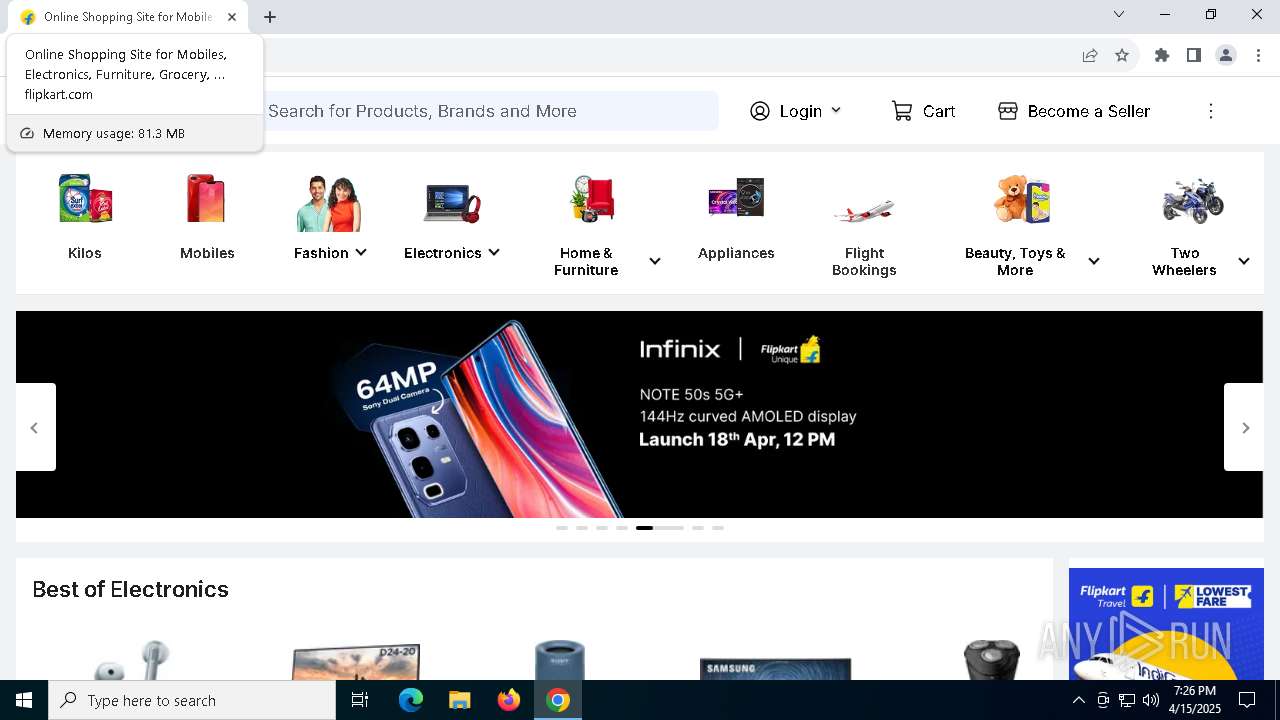The height and width of the screenshot is (720, 1280).
Task: Click the network tray icon
Action: pos(1127,700)
